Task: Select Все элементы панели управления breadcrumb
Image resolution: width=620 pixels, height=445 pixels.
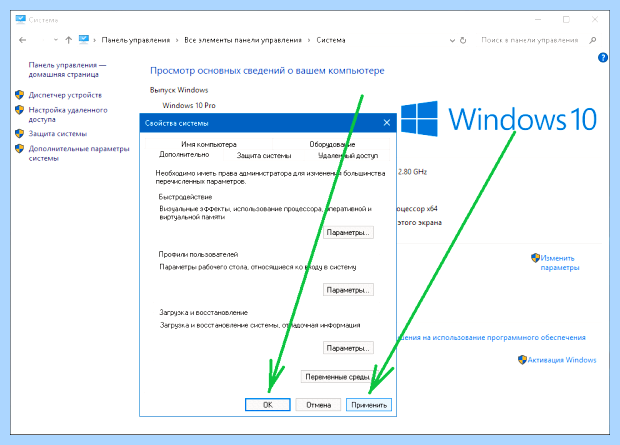Action: [x=243, y=40]
